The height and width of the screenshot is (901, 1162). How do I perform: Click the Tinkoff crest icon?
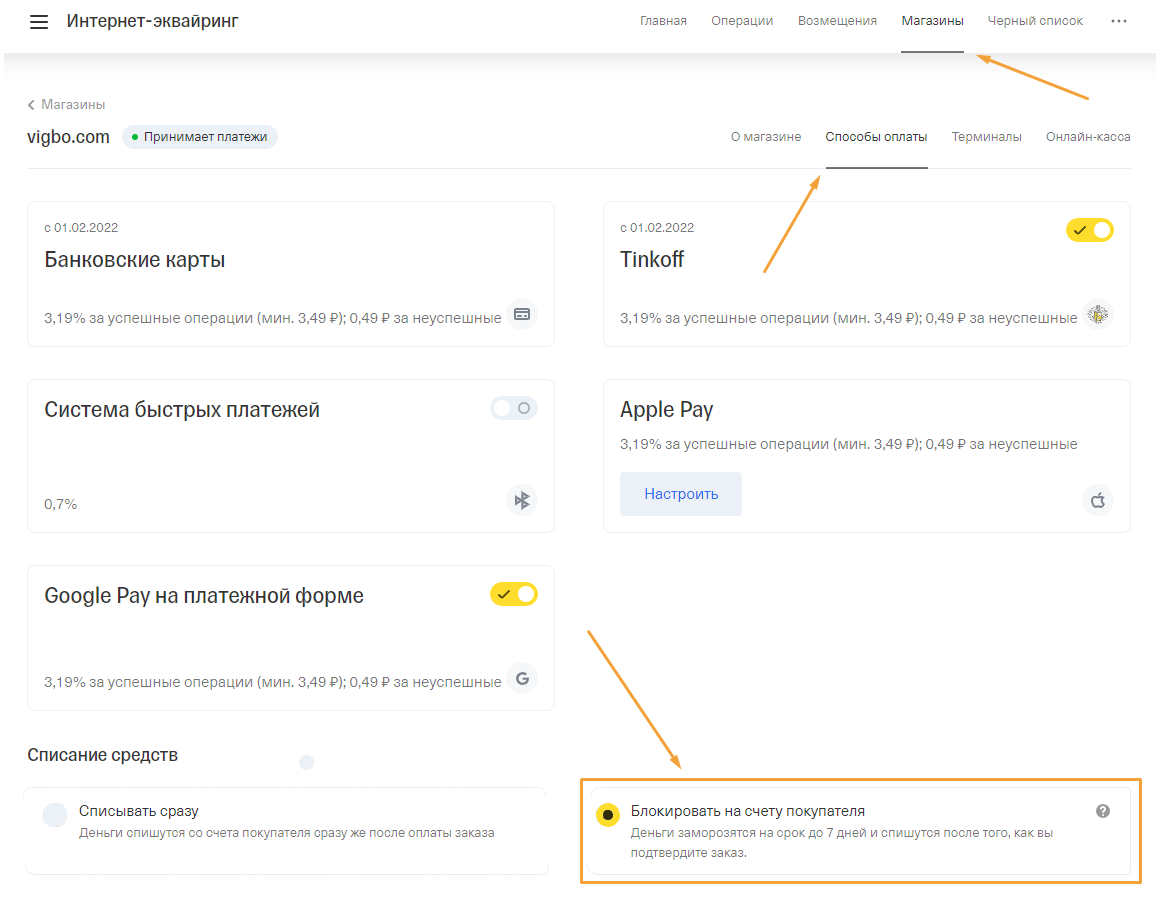click(1098, 314)
